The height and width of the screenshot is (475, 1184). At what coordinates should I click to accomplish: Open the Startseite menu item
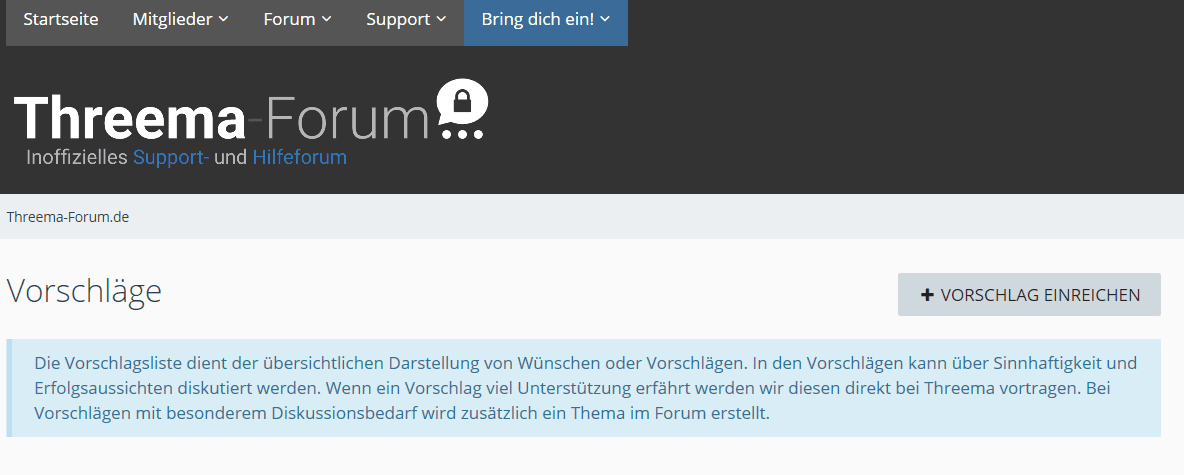tap(60, 20)
